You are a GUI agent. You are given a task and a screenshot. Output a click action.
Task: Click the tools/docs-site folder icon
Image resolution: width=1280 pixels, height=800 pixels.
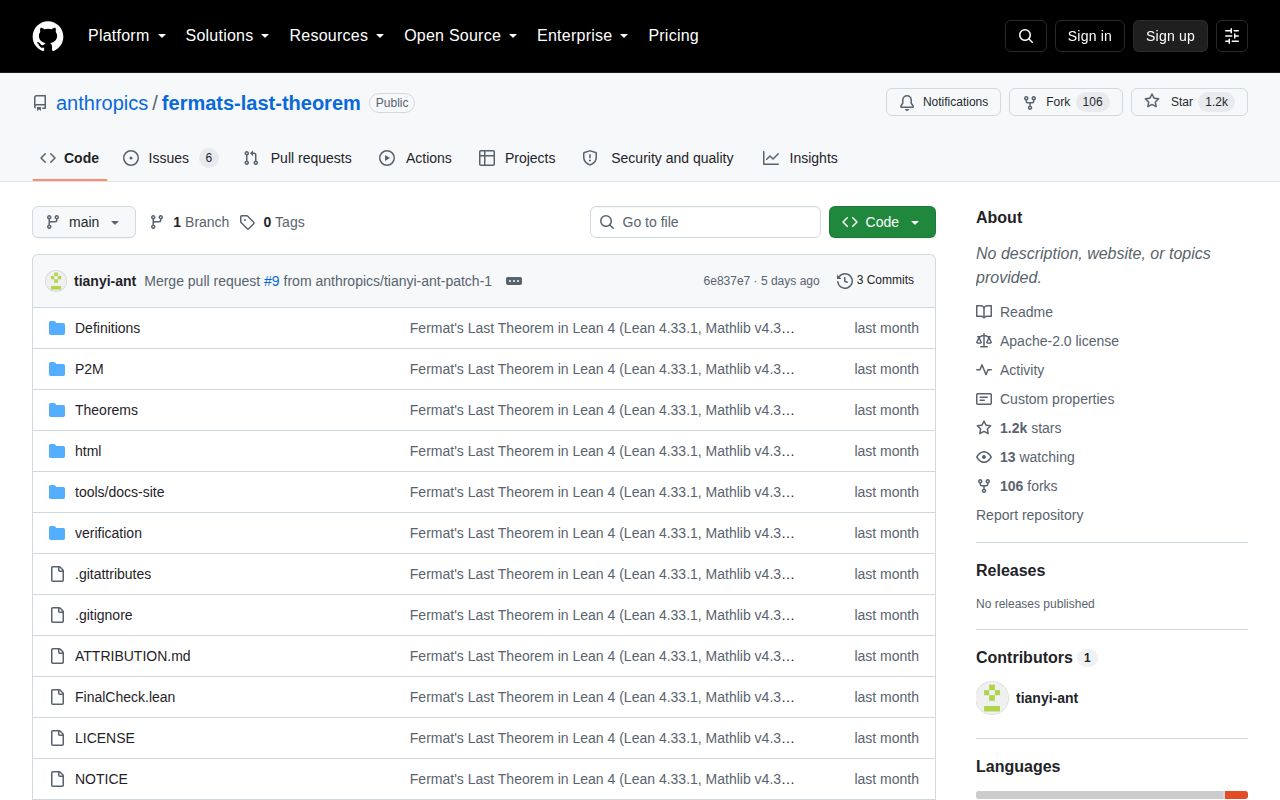[57, 492]
